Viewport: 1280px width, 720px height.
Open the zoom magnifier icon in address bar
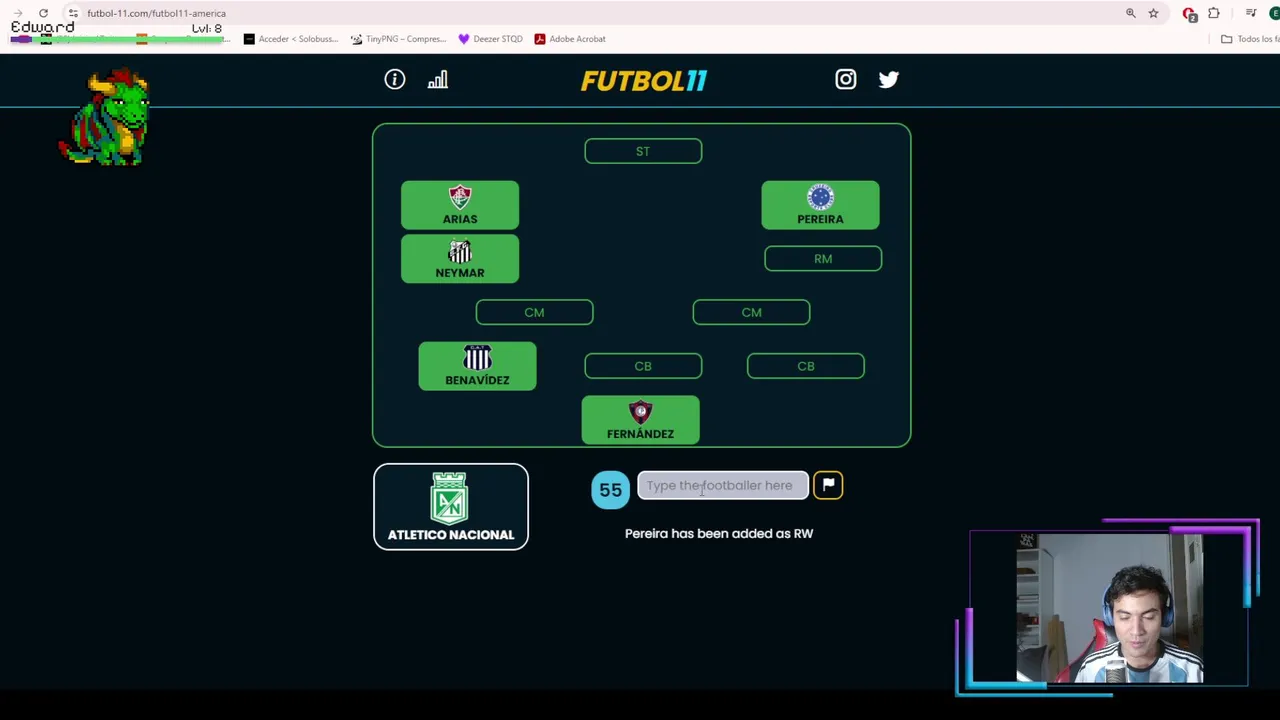(x=1131, y=13)
